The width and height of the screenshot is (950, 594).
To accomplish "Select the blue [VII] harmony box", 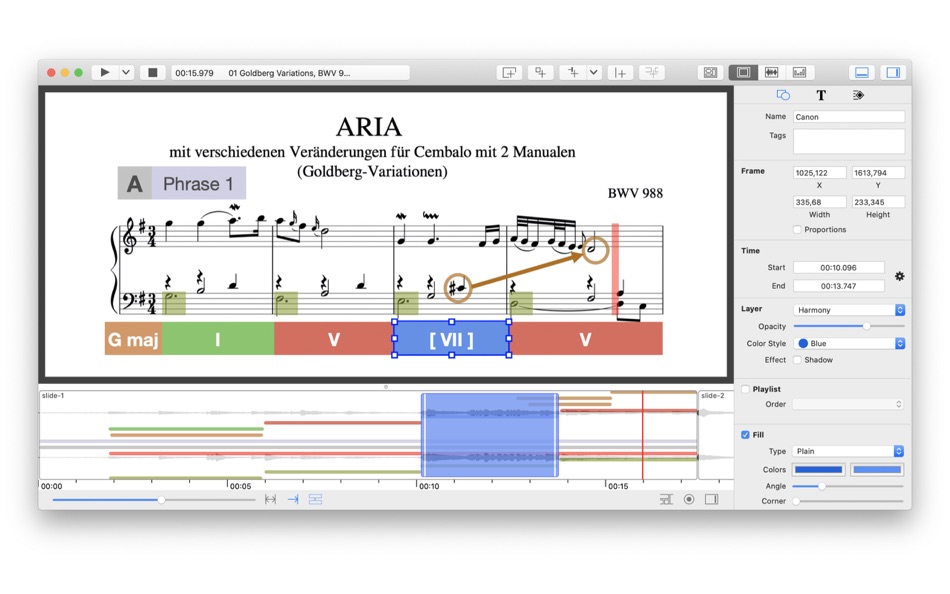I will pyautogui.click(x=451, y=339).
